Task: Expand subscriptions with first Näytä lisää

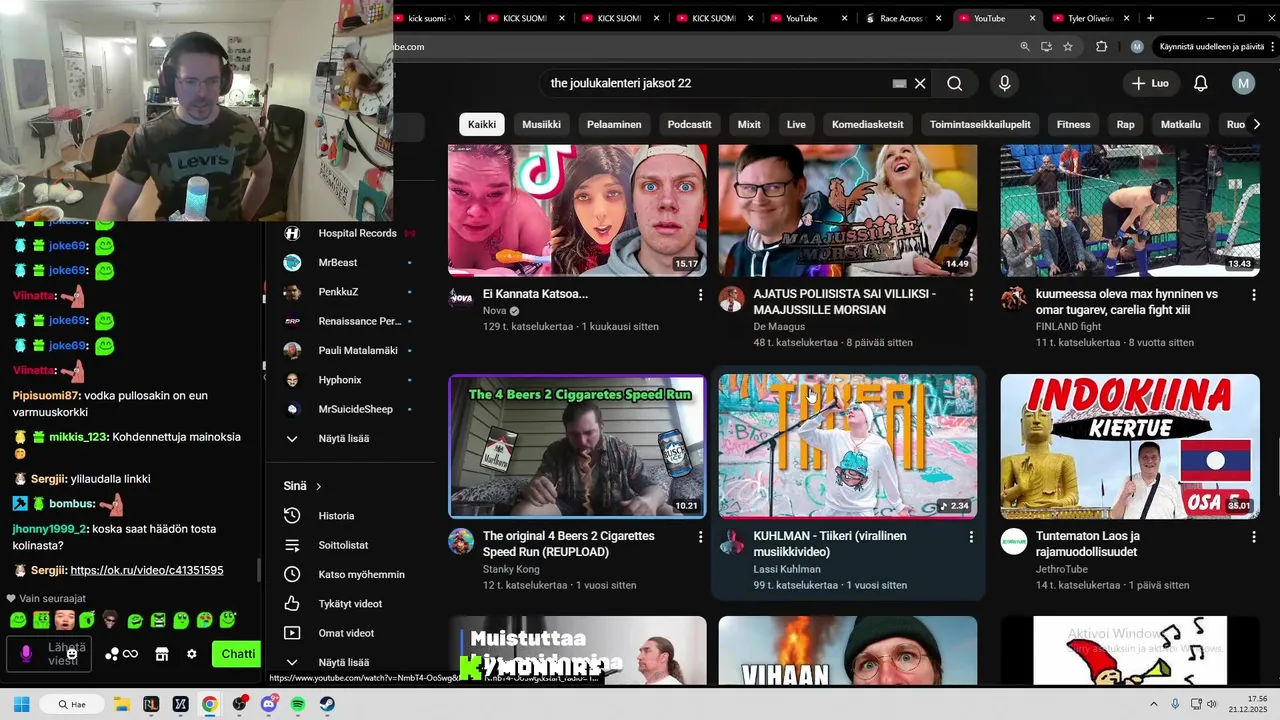Action: click(343, 438)
